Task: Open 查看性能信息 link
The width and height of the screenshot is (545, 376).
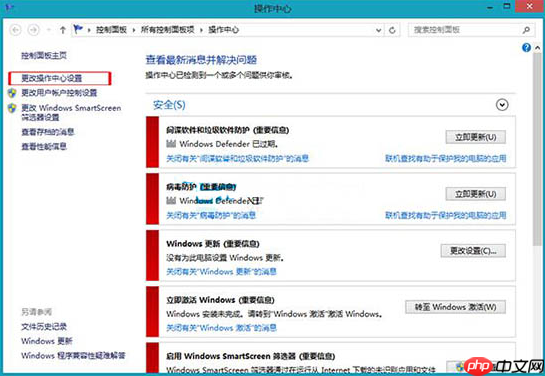Action: coord(44,146)
